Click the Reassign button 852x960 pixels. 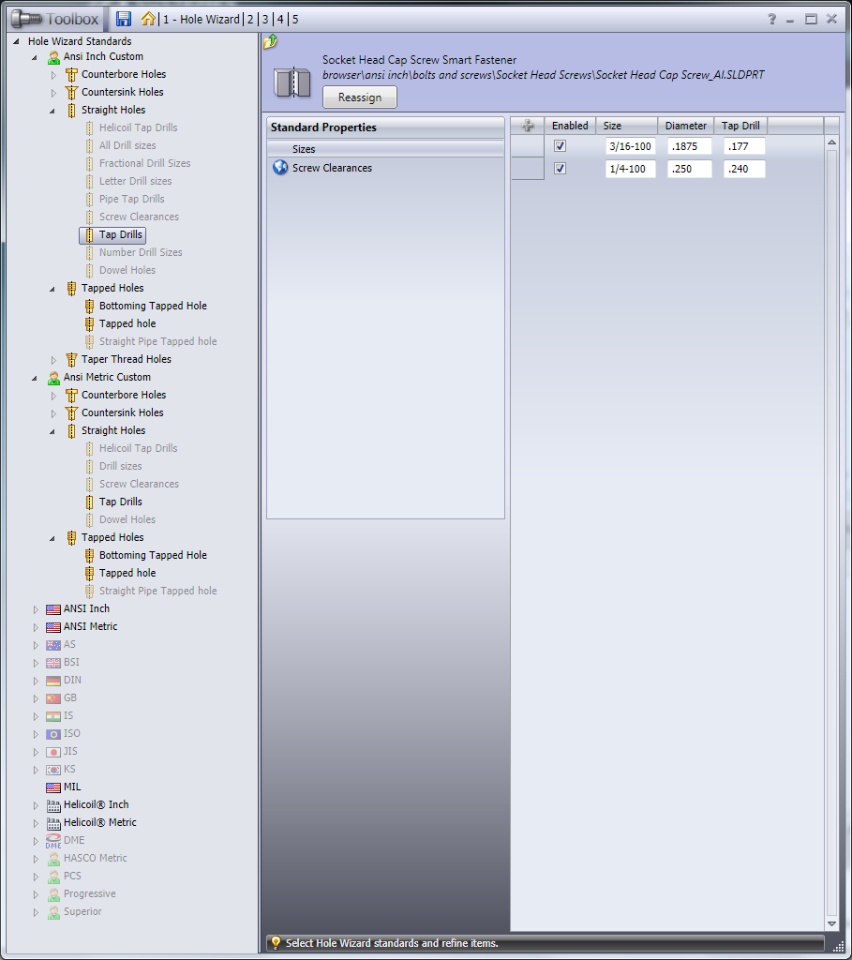(360, 97)
